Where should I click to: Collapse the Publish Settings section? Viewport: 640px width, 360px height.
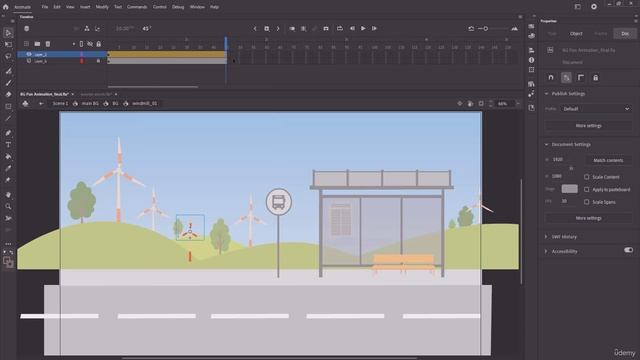click(547, 93)
